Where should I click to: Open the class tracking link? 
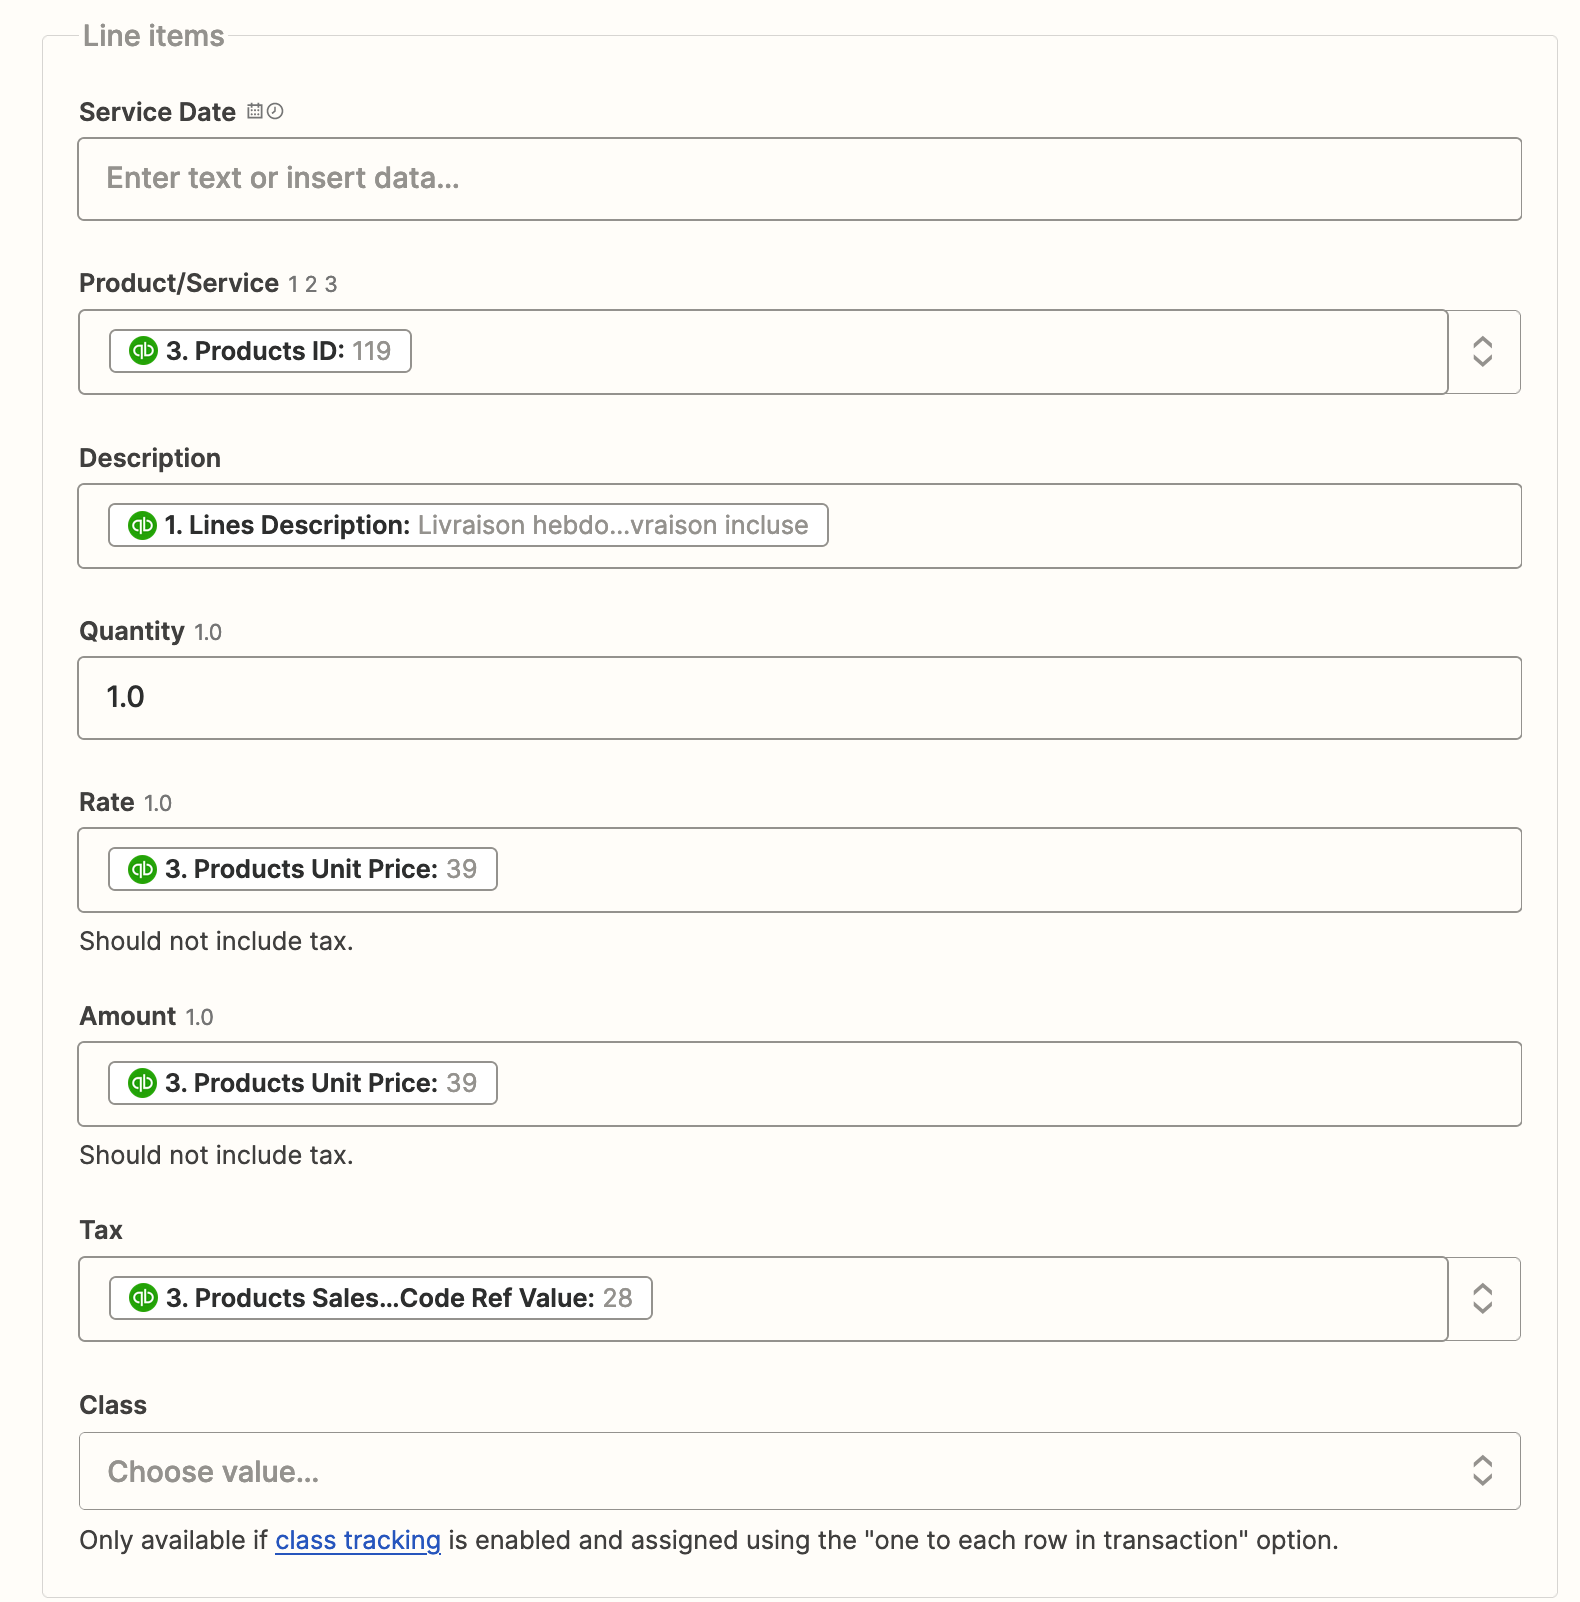(x=358, y=1540)
